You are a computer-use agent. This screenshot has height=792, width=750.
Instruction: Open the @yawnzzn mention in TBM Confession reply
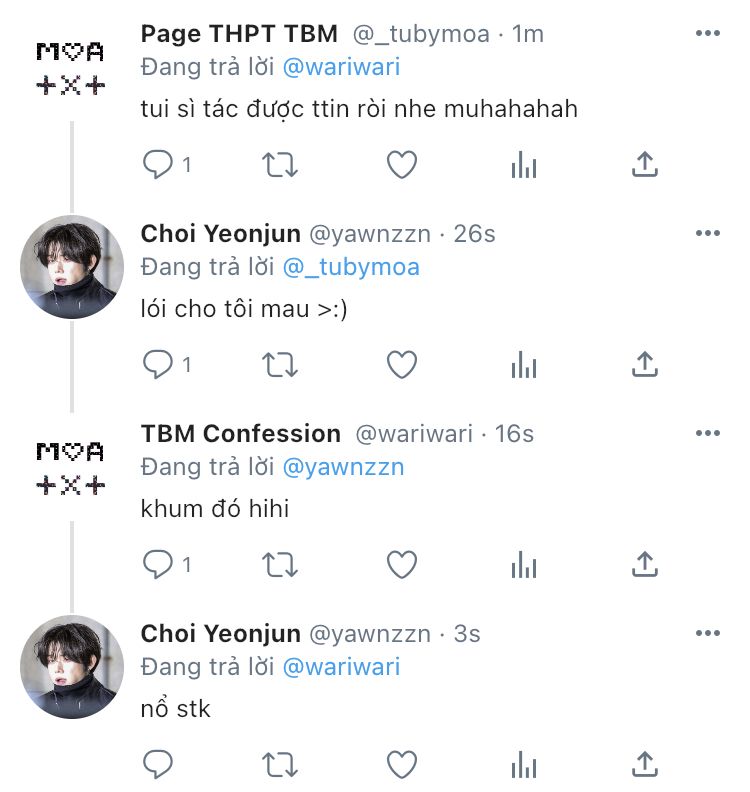point(345,467)
